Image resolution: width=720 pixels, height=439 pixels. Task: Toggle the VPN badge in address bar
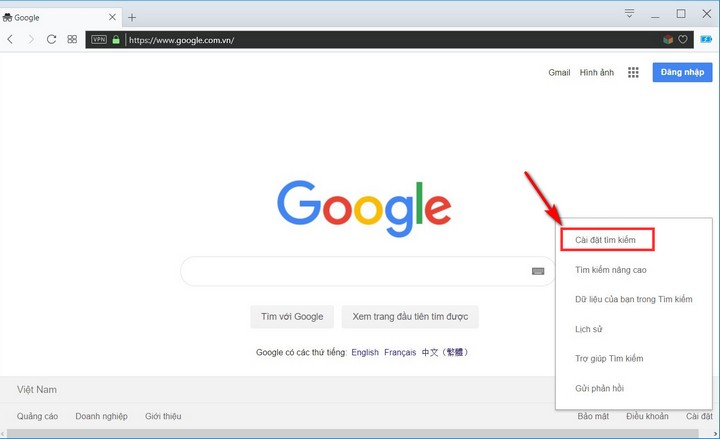pyautogui.click(x=99, y=40)
